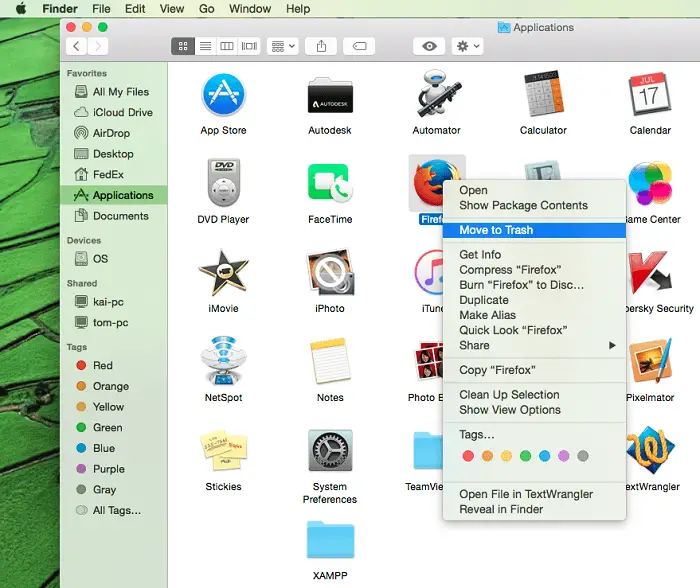Image resolution: width=700 pixels, height=588 pixels.
Task: Choose Copy "Firefox"
Action: click(534, 370)
